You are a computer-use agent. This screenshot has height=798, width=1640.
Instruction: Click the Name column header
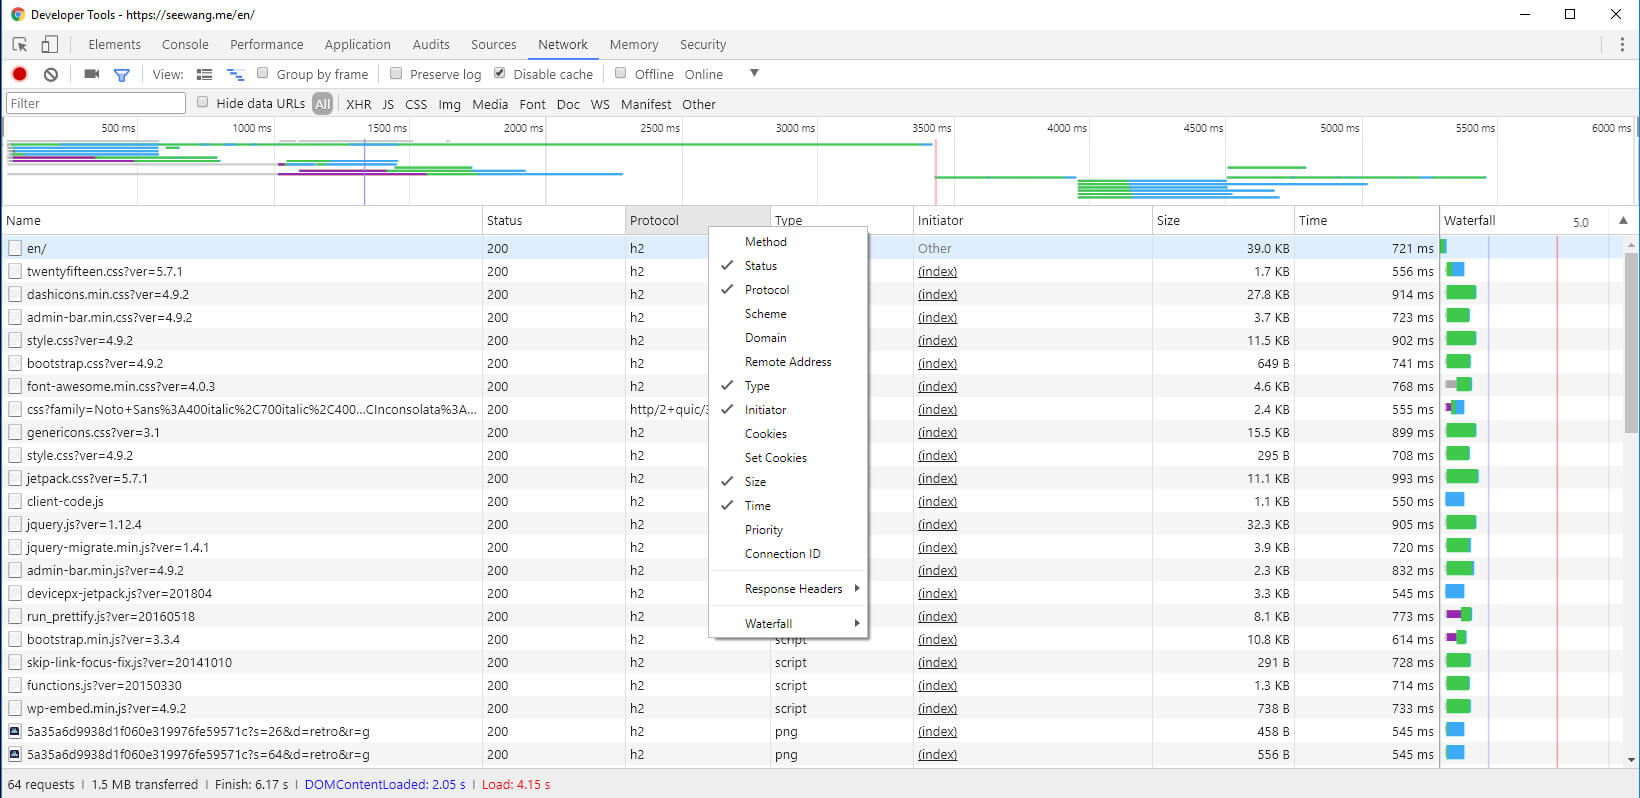pos(242,221)
